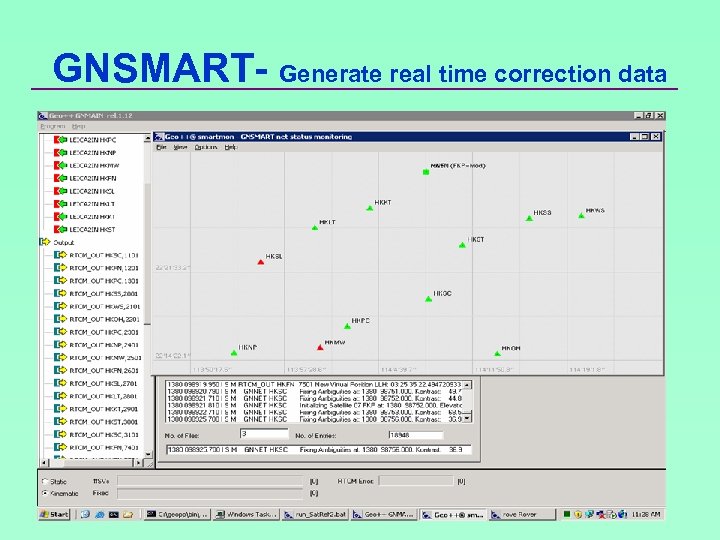
Task: Open the folder quick launch icon in taskbar
Action: point(128,515)
